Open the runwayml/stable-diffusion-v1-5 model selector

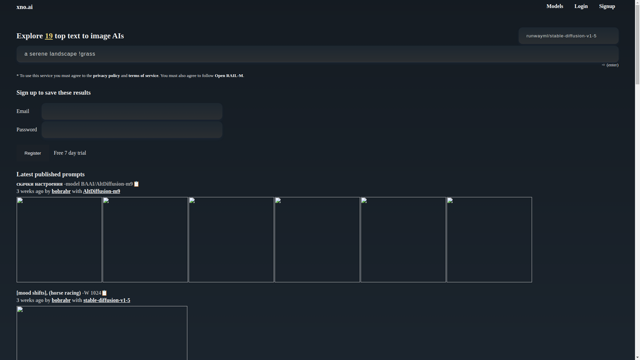click(x=568, y=36)
